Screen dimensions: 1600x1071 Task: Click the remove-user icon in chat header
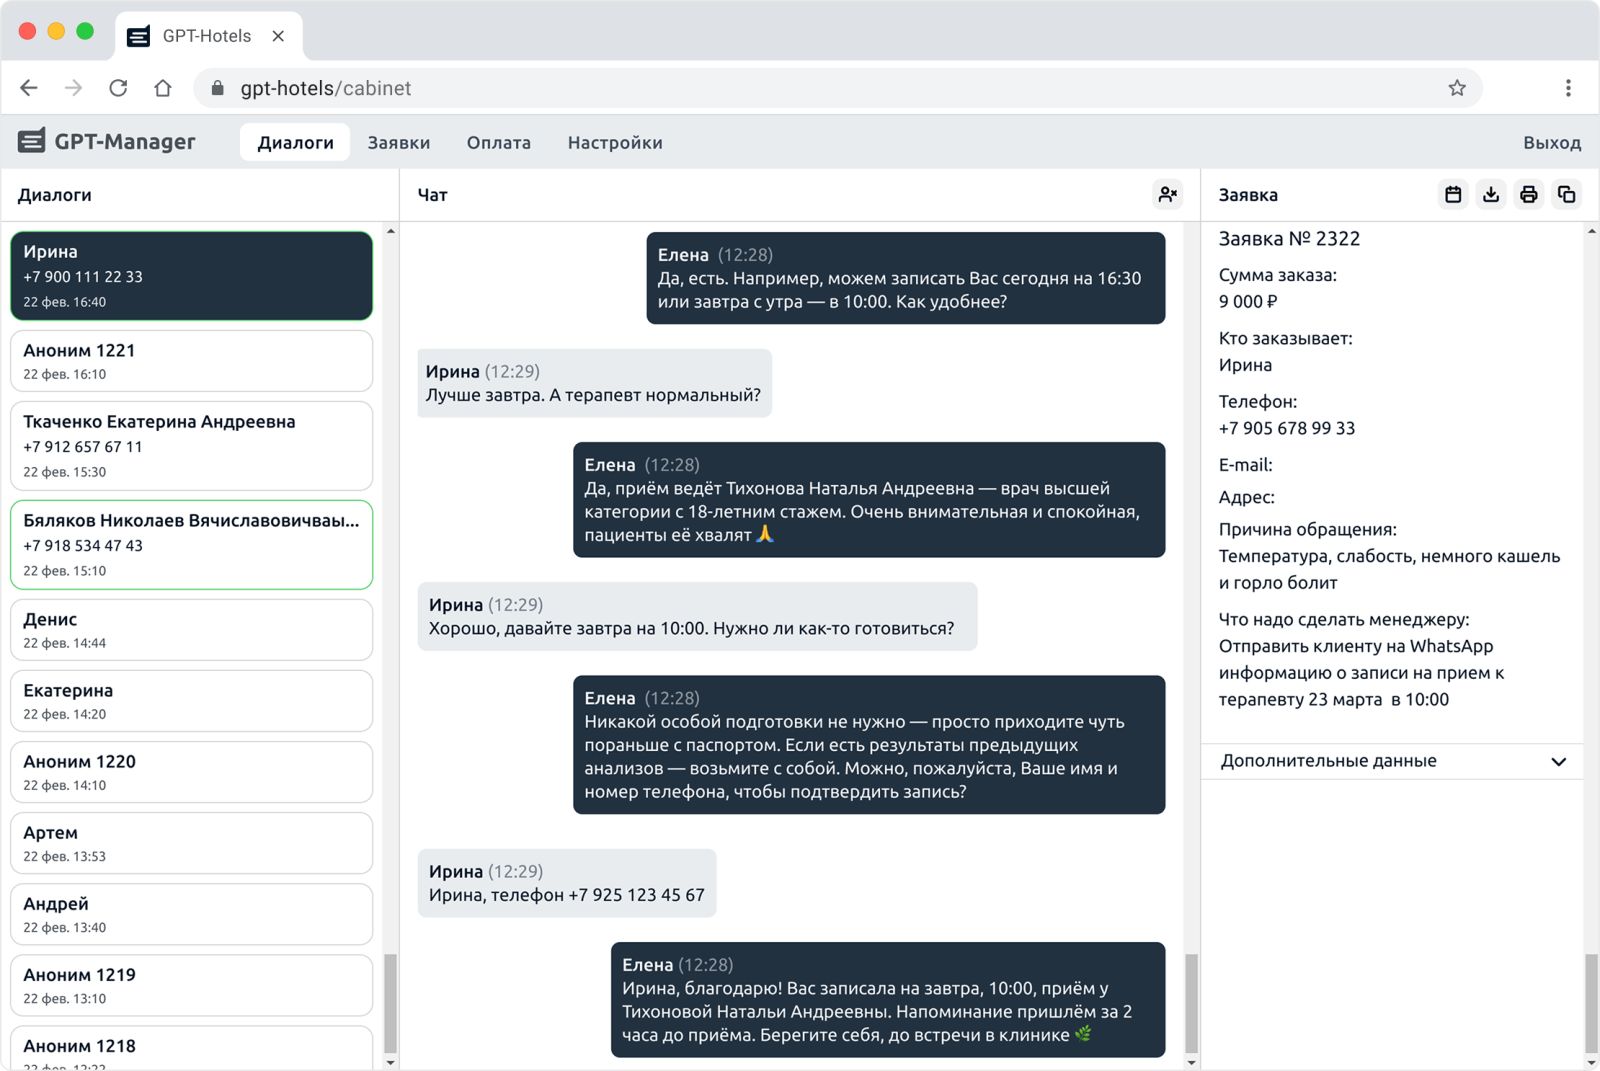pos(1167,195)
